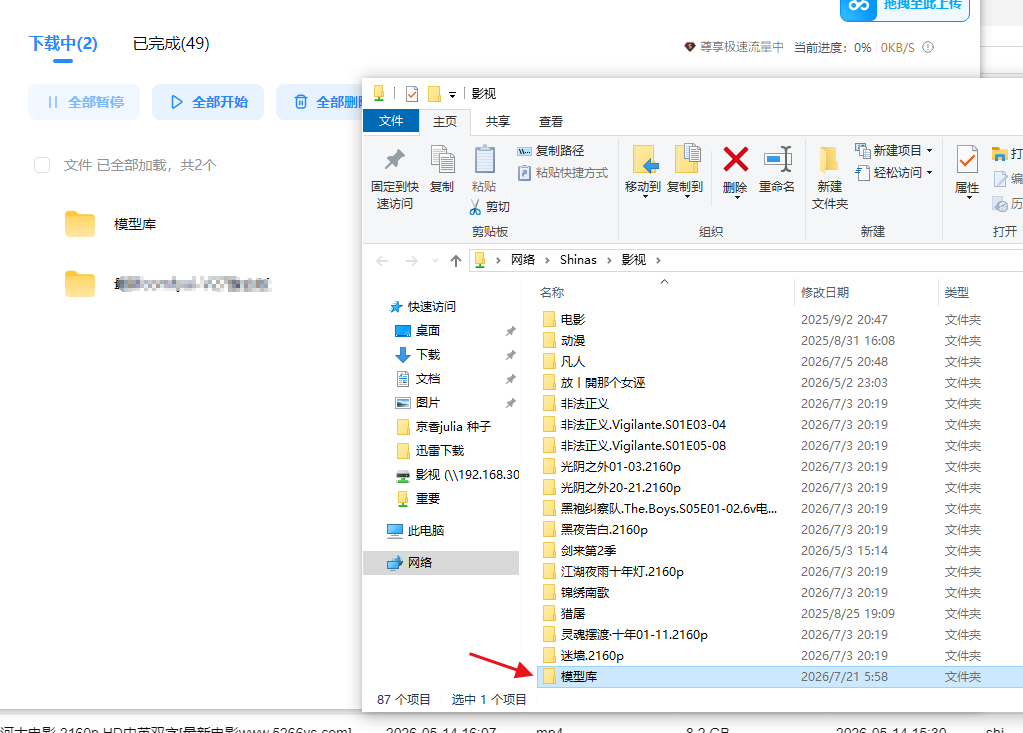Expand the Move to dropdown
The width and height of the screenshot is (1023, 733).
tap(645, 197)
